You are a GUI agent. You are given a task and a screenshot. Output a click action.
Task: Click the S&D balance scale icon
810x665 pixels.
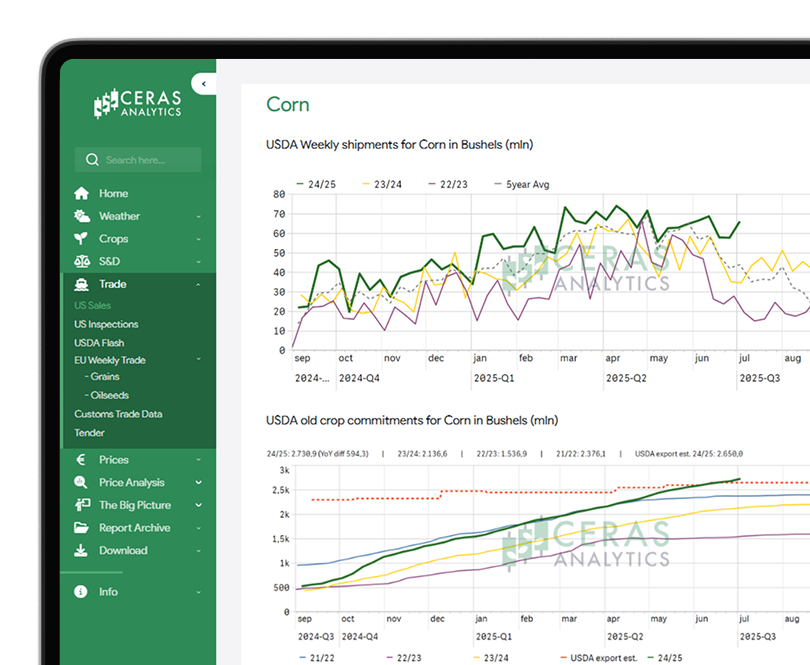(82, 261)
